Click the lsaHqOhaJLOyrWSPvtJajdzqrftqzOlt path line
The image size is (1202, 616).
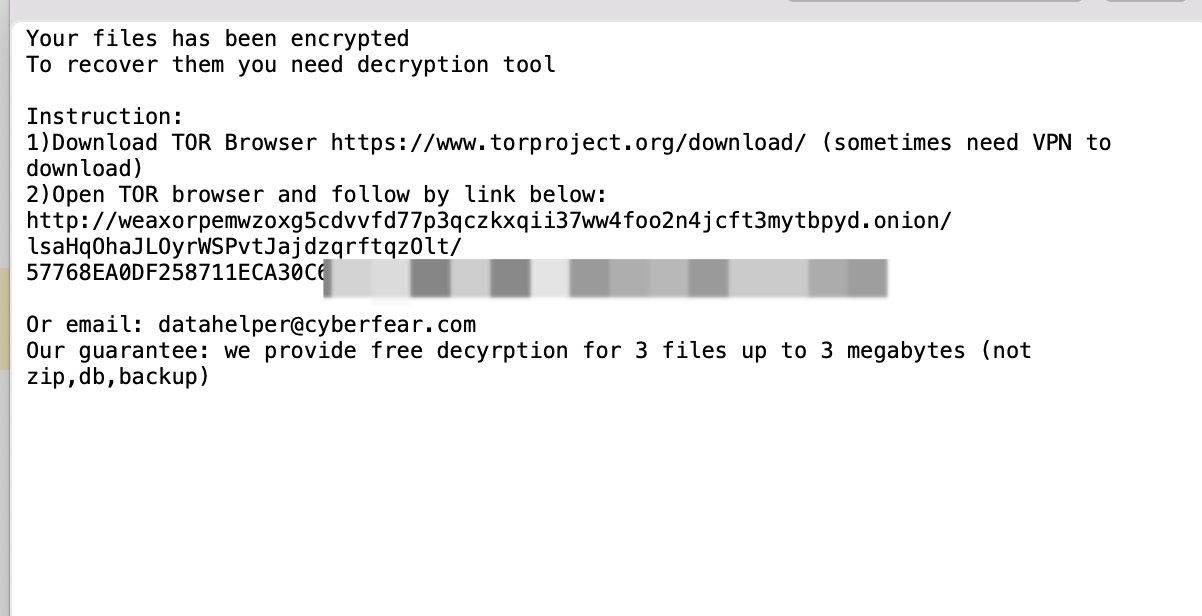[x=244, y=247]
